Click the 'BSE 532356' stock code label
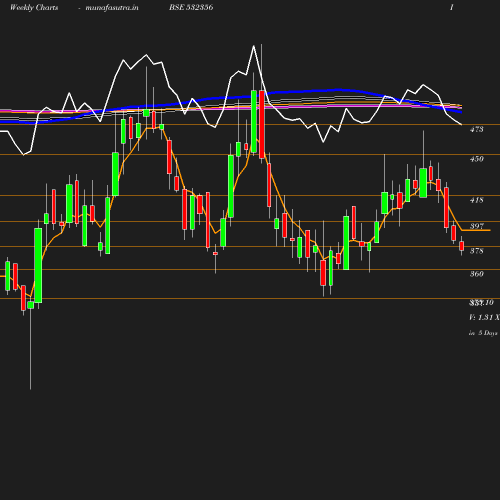Screen dimensions: 500x500 191,7
